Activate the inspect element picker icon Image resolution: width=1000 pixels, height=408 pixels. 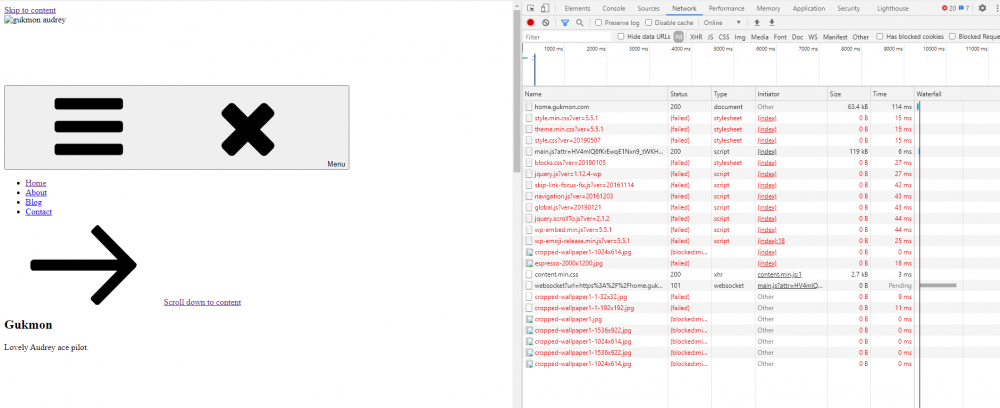pos(531,8)
